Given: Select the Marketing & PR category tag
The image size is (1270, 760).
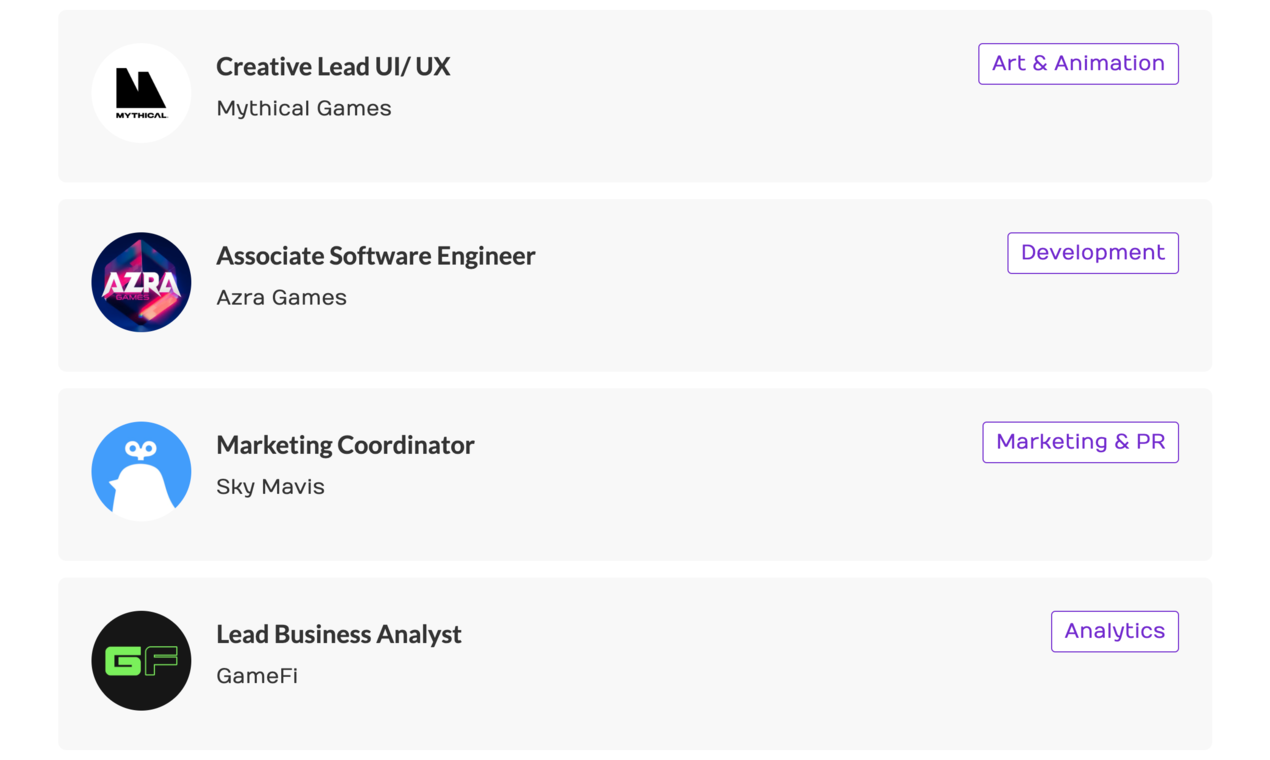Looking at the screenshot, I should coord(1080,442).
